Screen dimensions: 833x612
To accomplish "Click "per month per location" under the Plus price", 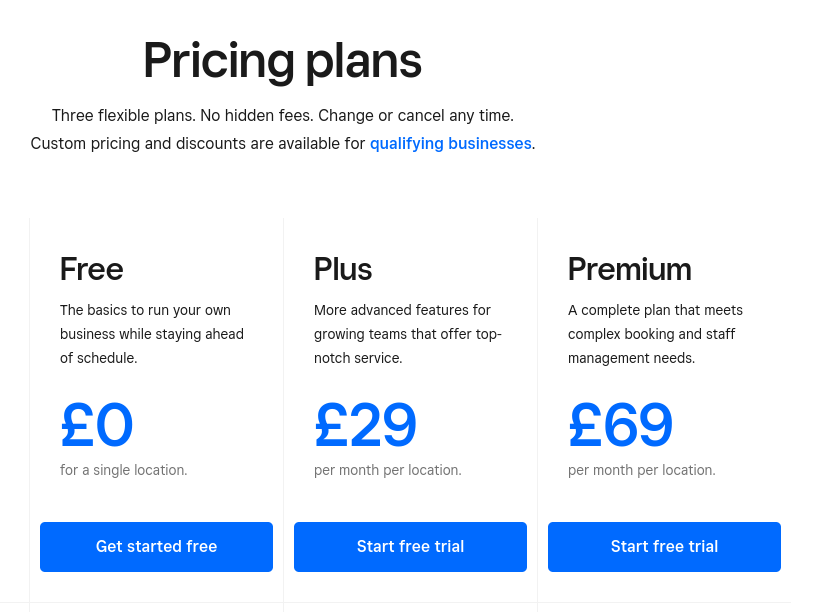I will (x=387, y=470).
